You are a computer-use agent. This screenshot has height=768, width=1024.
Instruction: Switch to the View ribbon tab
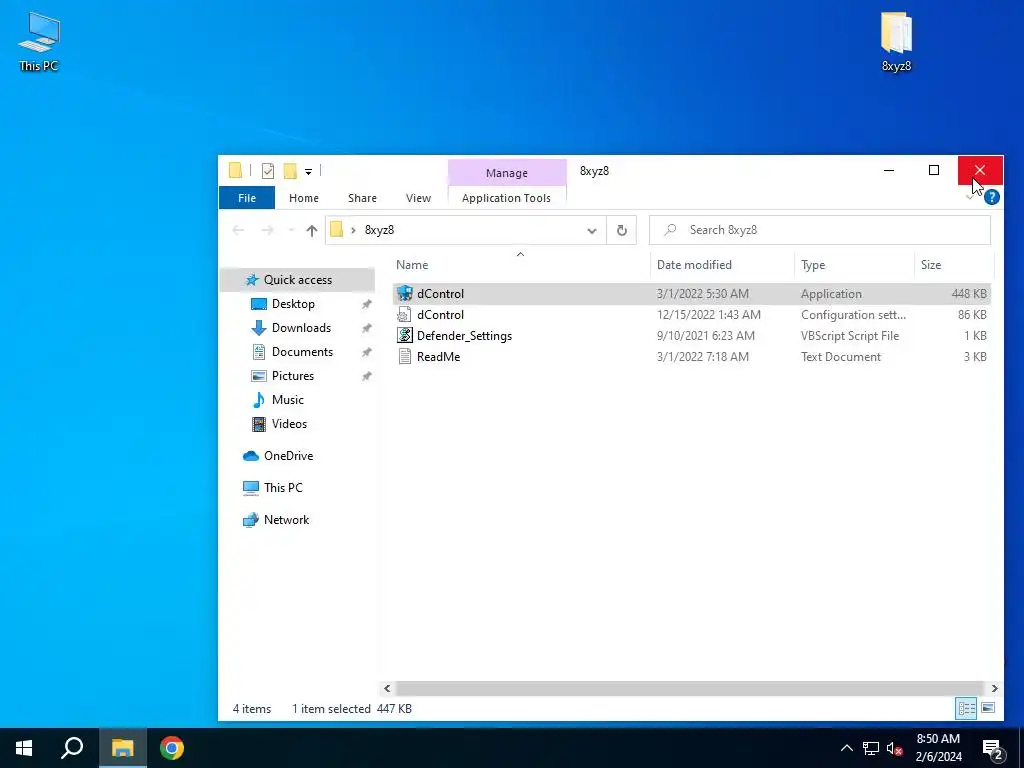click(418, 198)
